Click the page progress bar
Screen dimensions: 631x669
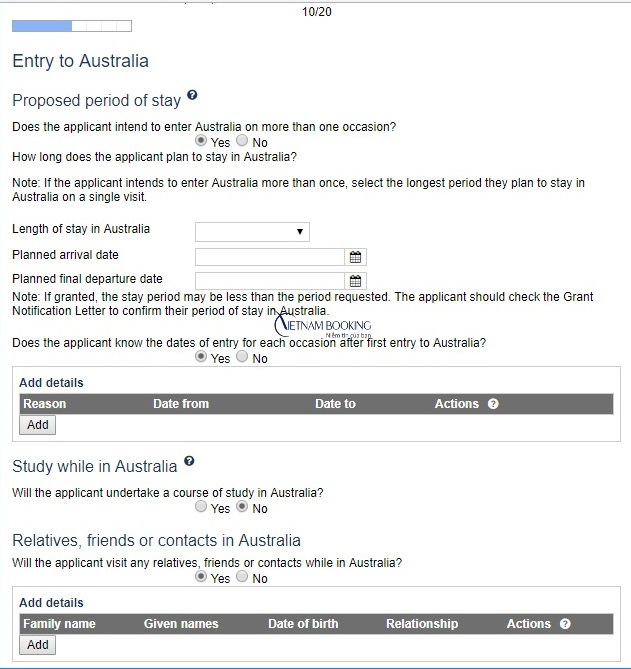pyautogui.click(x=71, y=25)
